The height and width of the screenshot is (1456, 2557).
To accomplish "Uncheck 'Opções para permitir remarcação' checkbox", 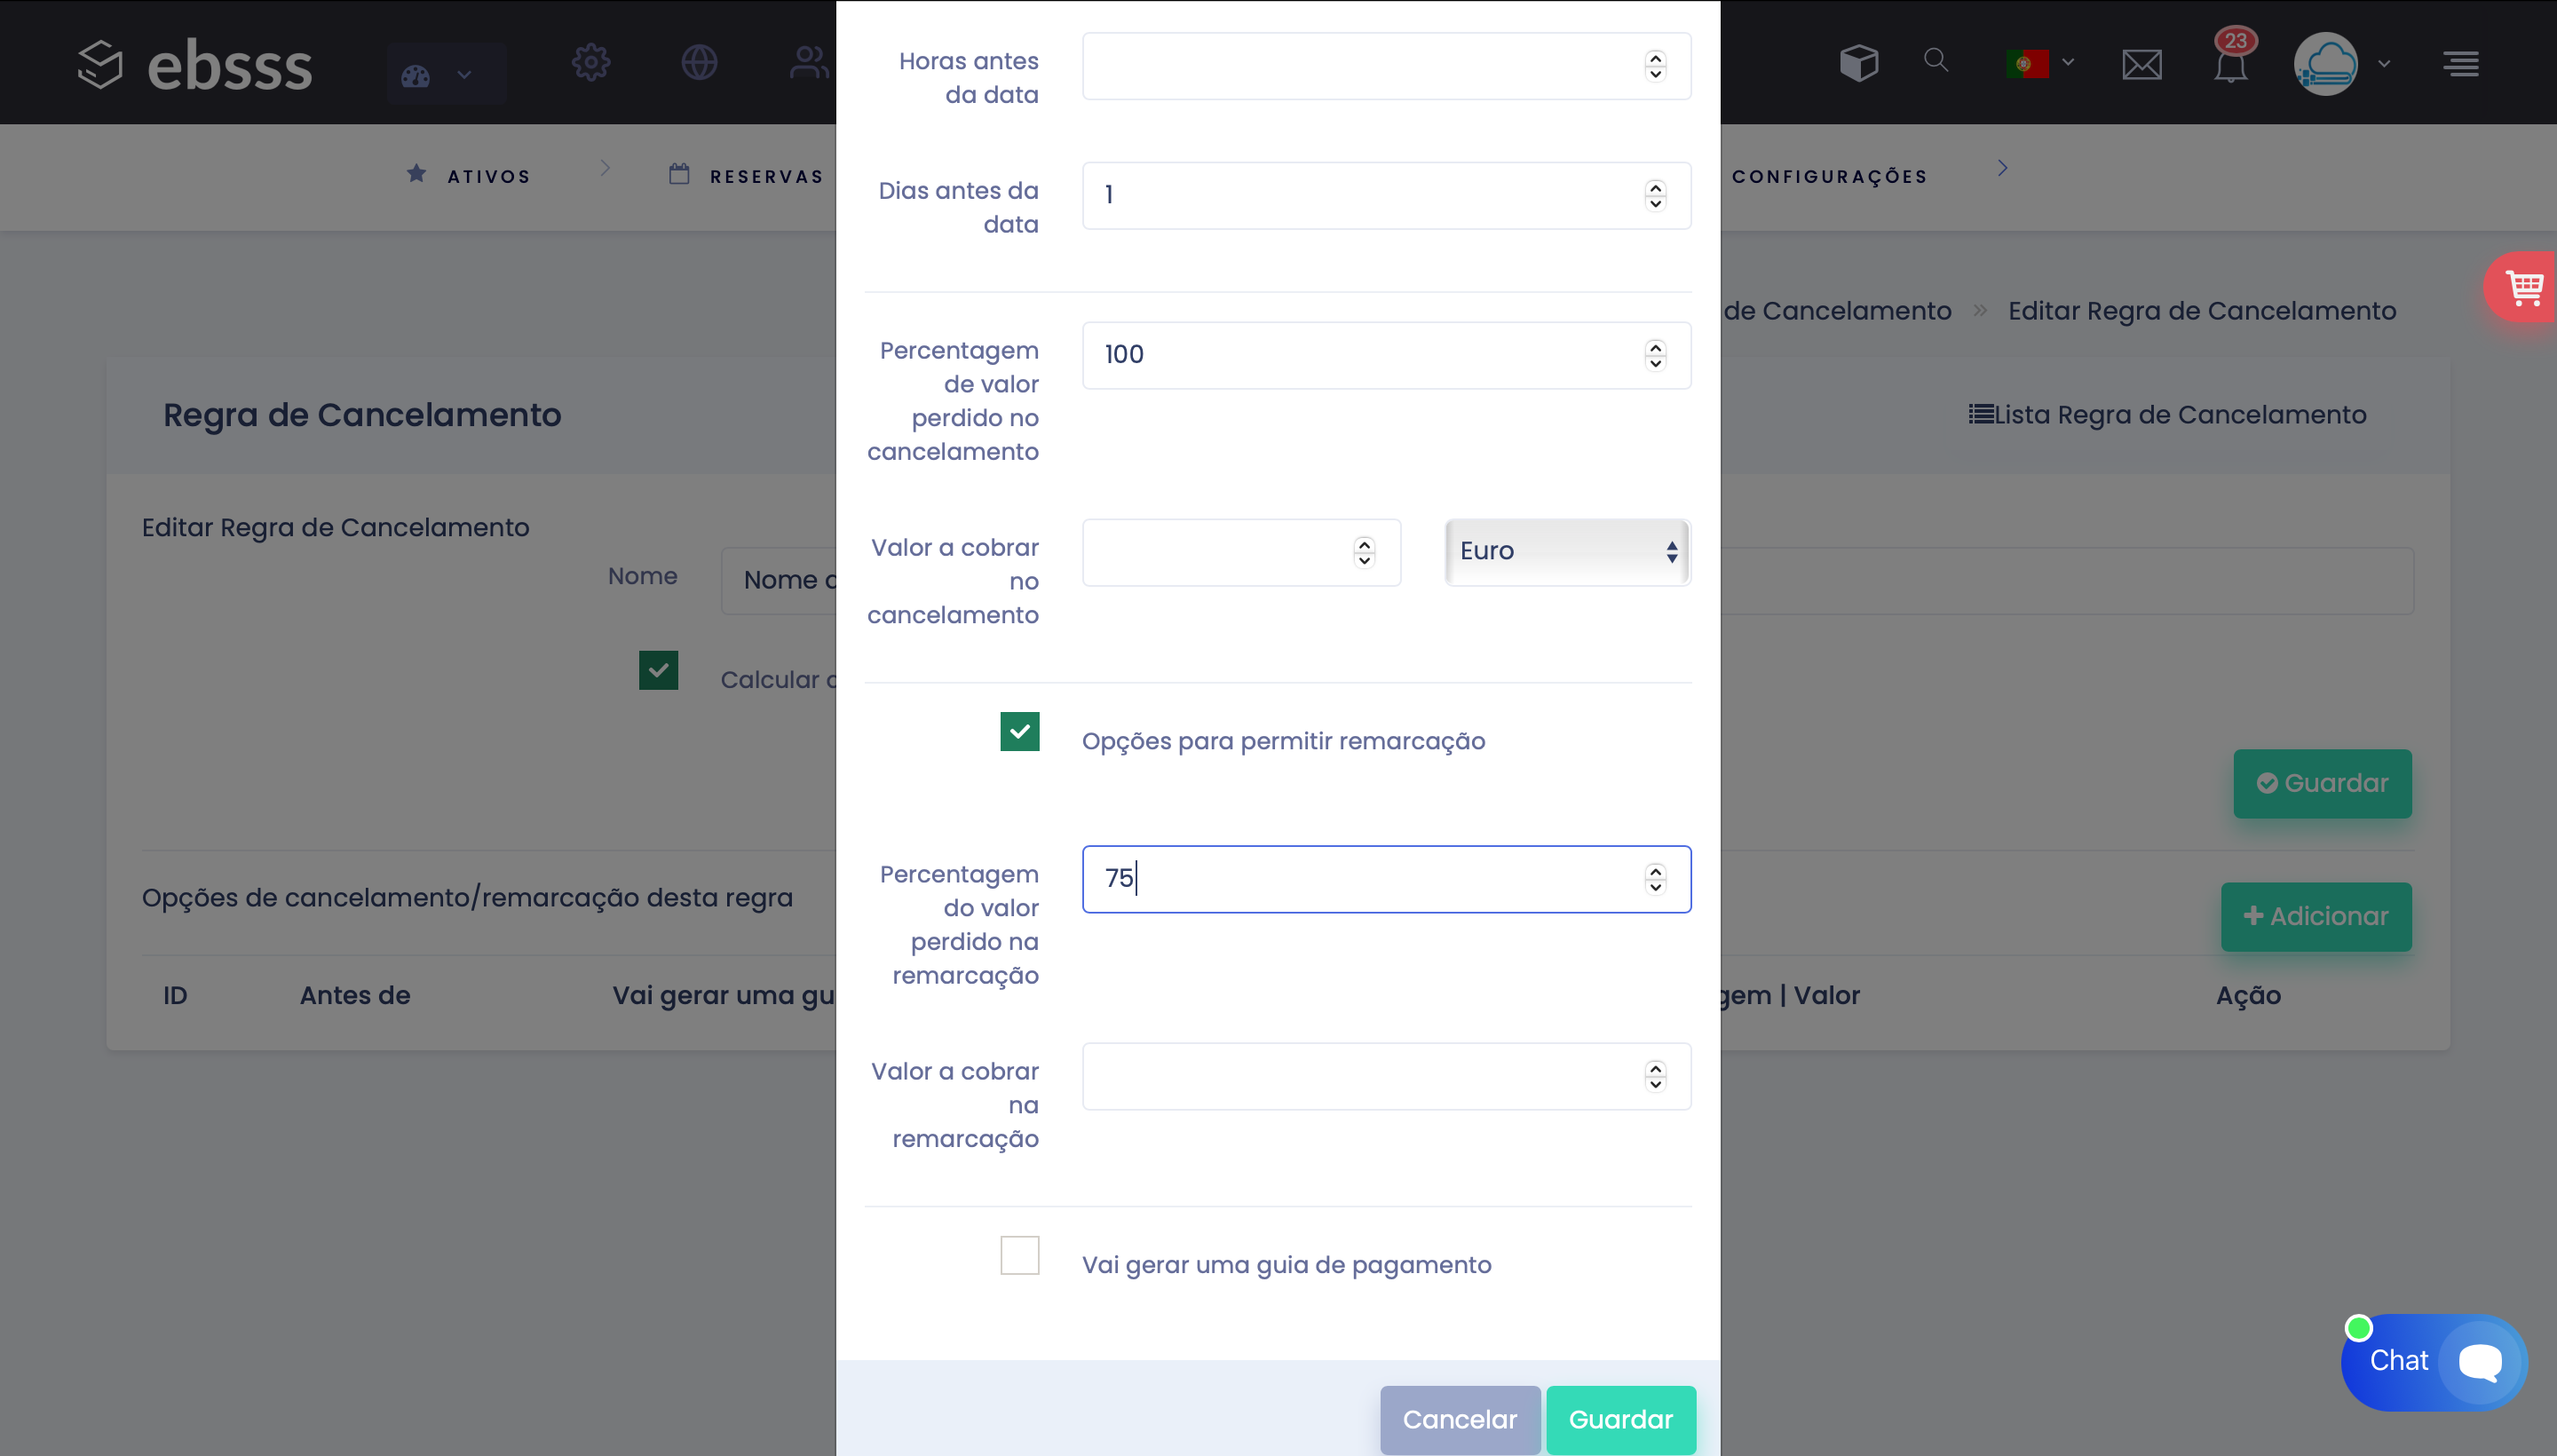I will click(x=1019, y=732).
